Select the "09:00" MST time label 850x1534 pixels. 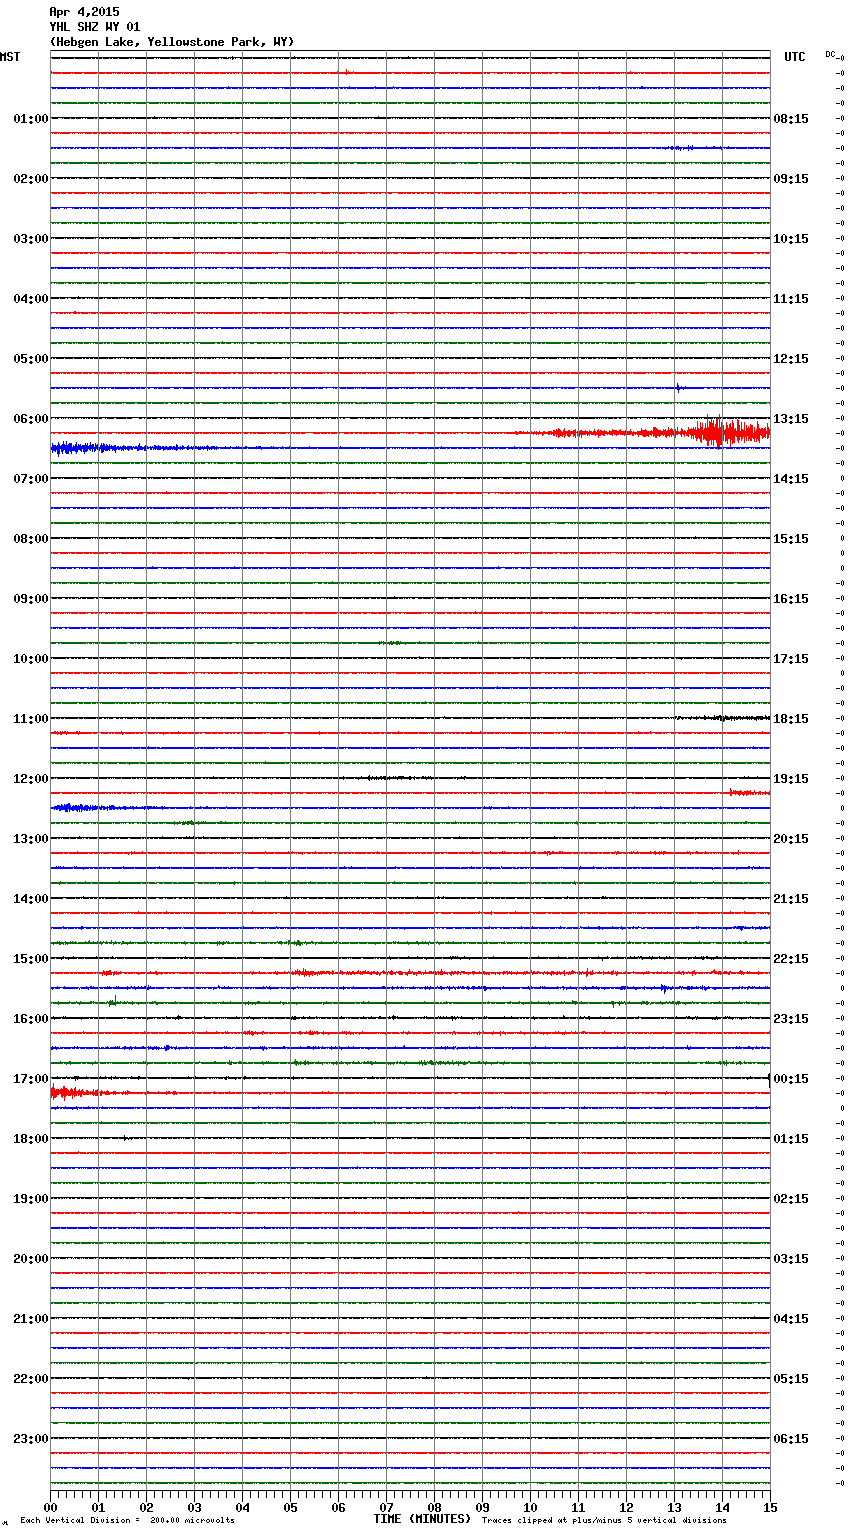tap(31, 599)
